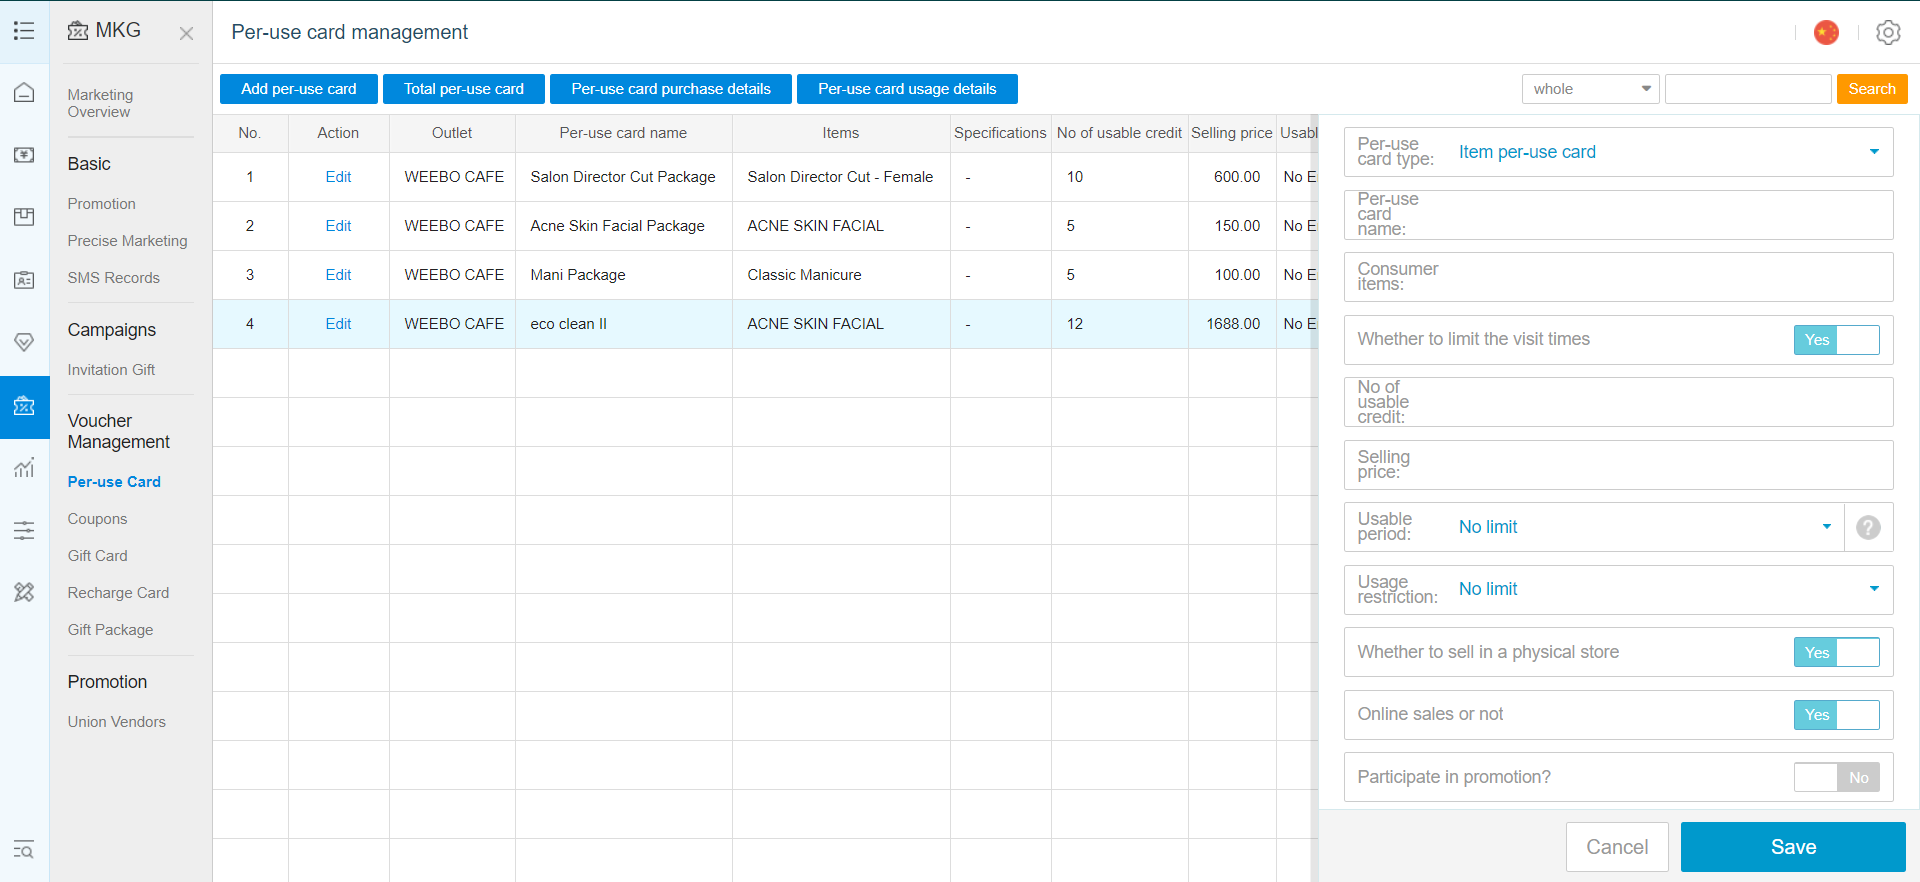Open Per-use card purchase details
Screen dimensions: 1920x882
671,89
